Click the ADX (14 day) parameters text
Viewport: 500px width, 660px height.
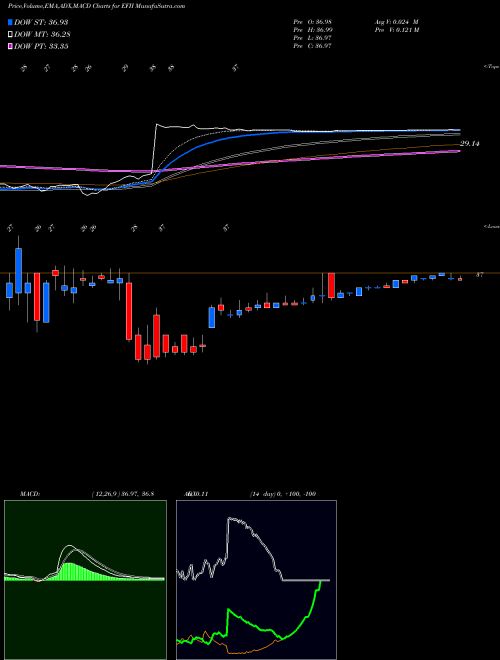tap(283, 494)
